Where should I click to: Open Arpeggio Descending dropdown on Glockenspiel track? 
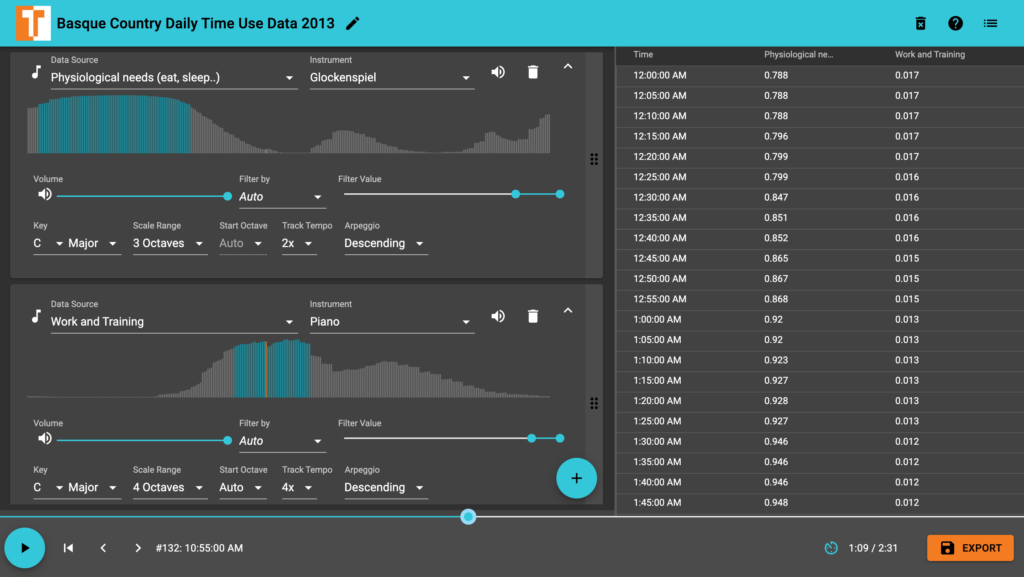[x=385, y=243]
